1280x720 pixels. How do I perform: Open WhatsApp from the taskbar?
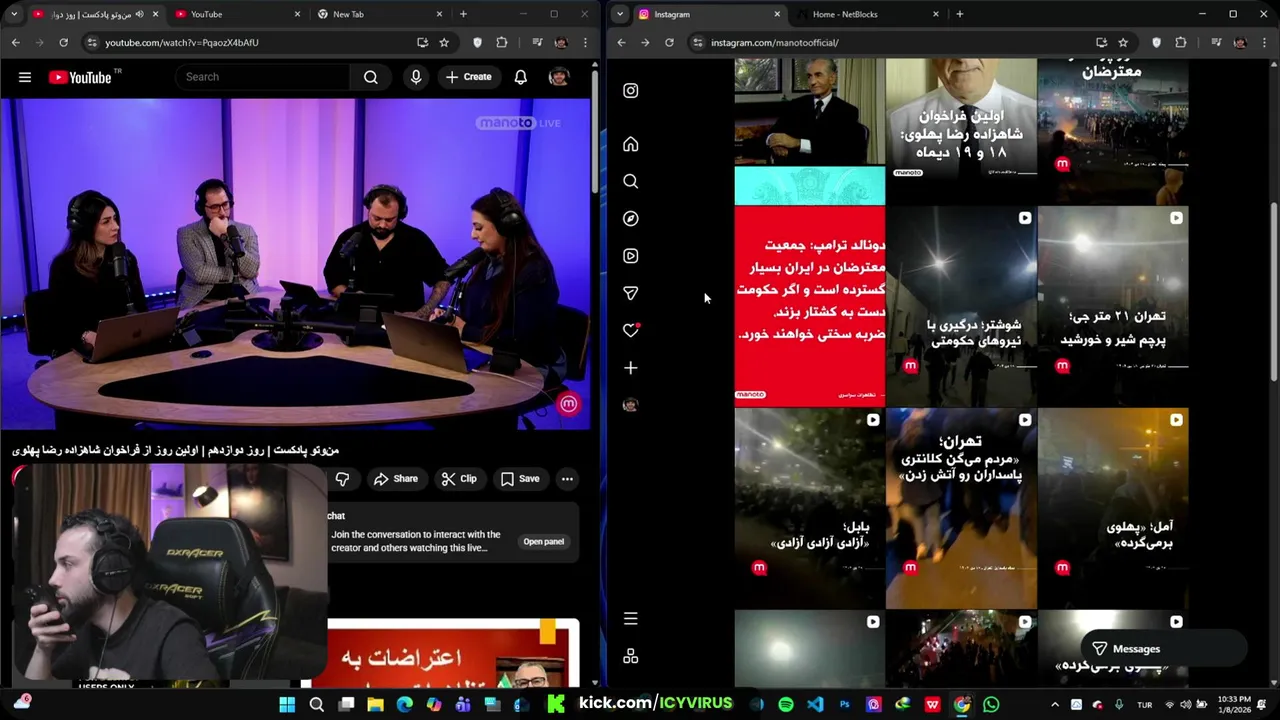click(991, 705)
